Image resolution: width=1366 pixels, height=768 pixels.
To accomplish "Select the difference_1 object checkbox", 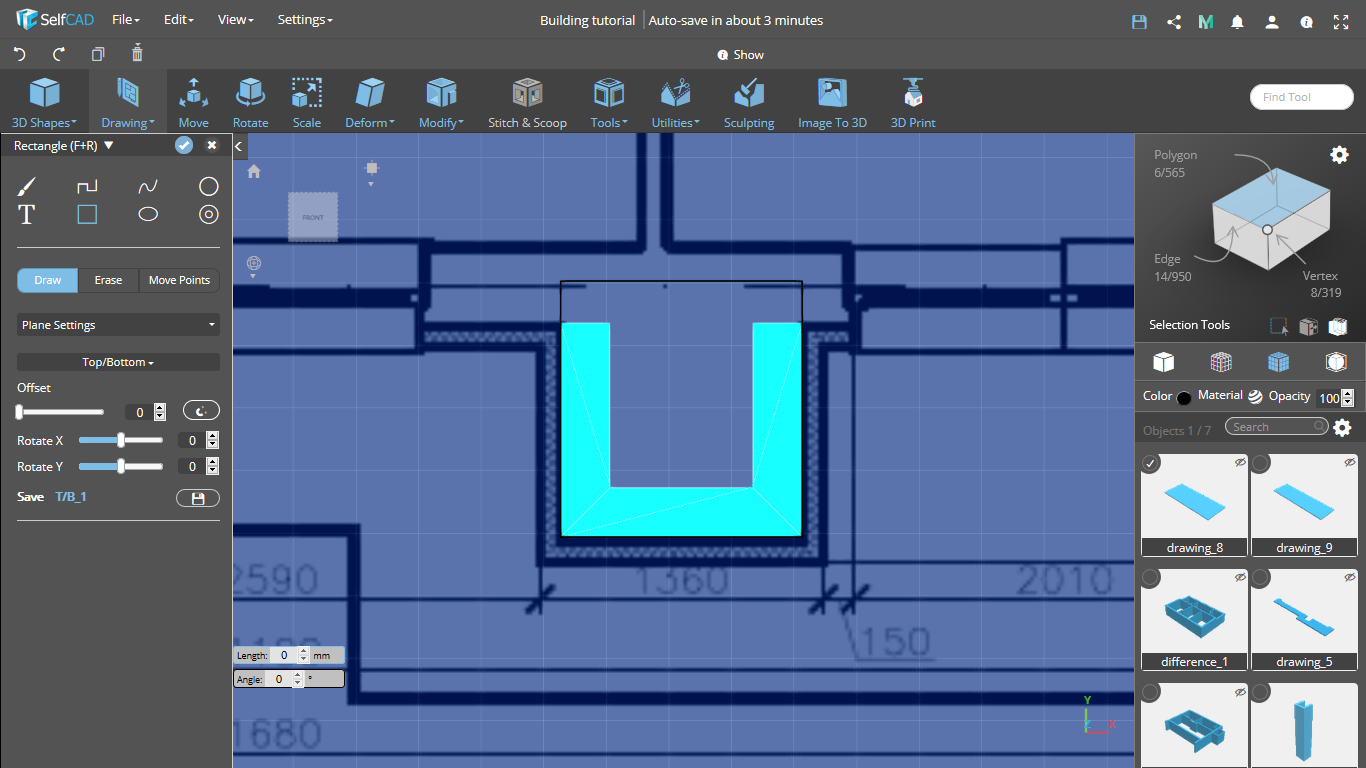I will click(x=1151, y=578).
